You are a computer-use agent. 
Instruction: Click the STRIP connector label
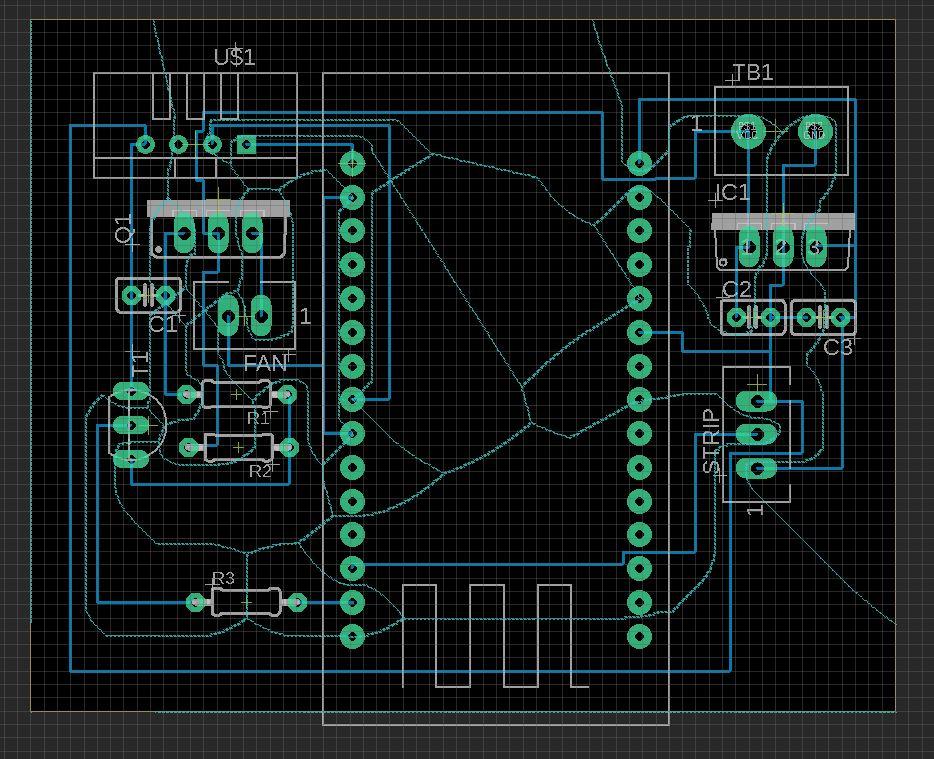712,441
